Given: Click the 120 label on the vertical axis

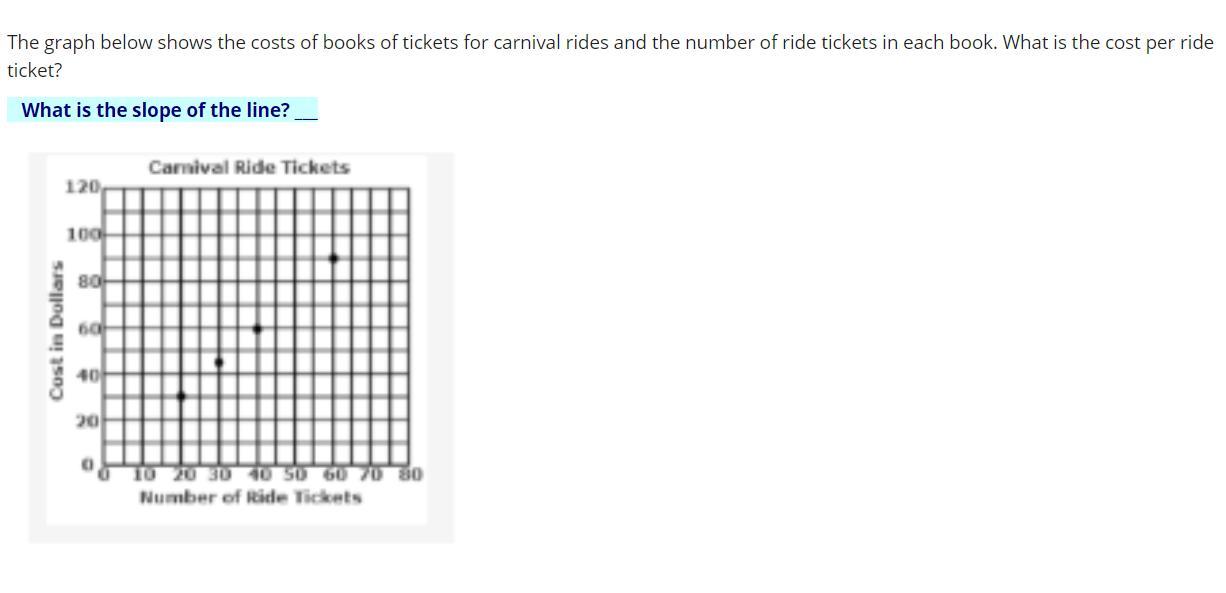Looking at the screenshot, I should pos(82,187).
